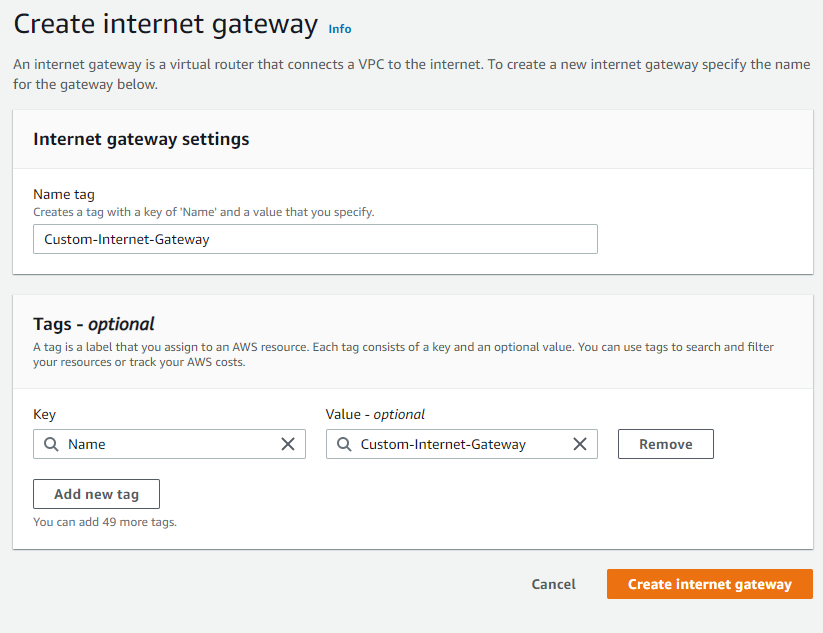Open the Info link beside the title
The width and height of the screenshot is (823, 633).
[340, 29]
